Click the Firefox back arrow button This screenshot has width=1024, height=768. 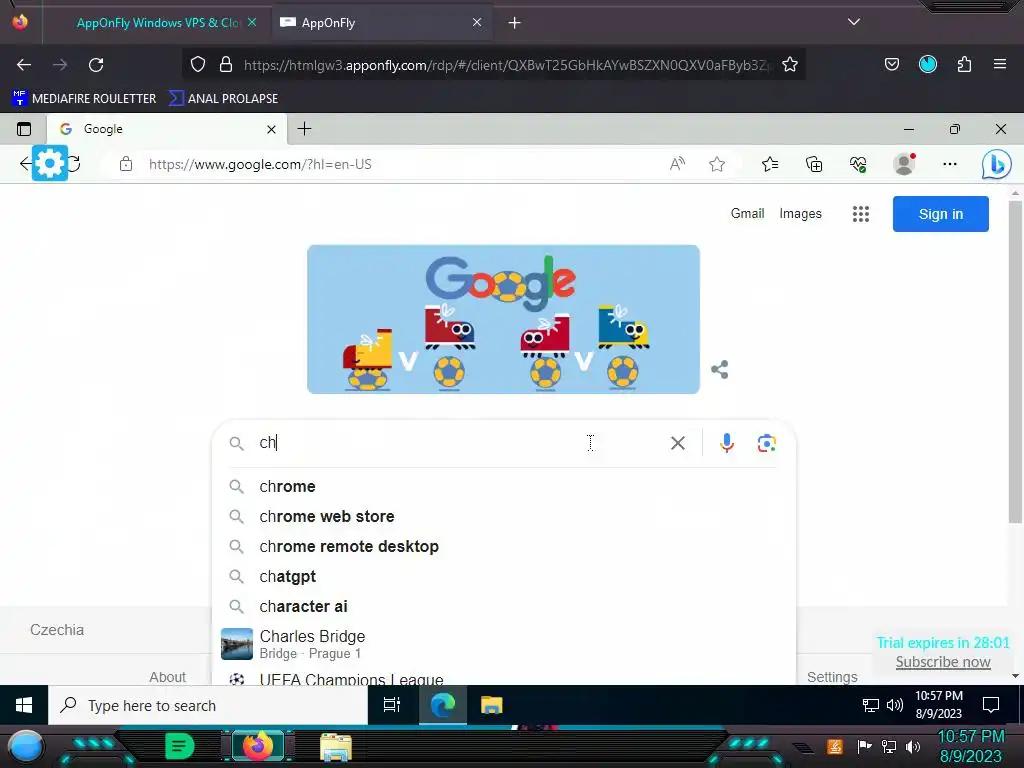(24, 65)
